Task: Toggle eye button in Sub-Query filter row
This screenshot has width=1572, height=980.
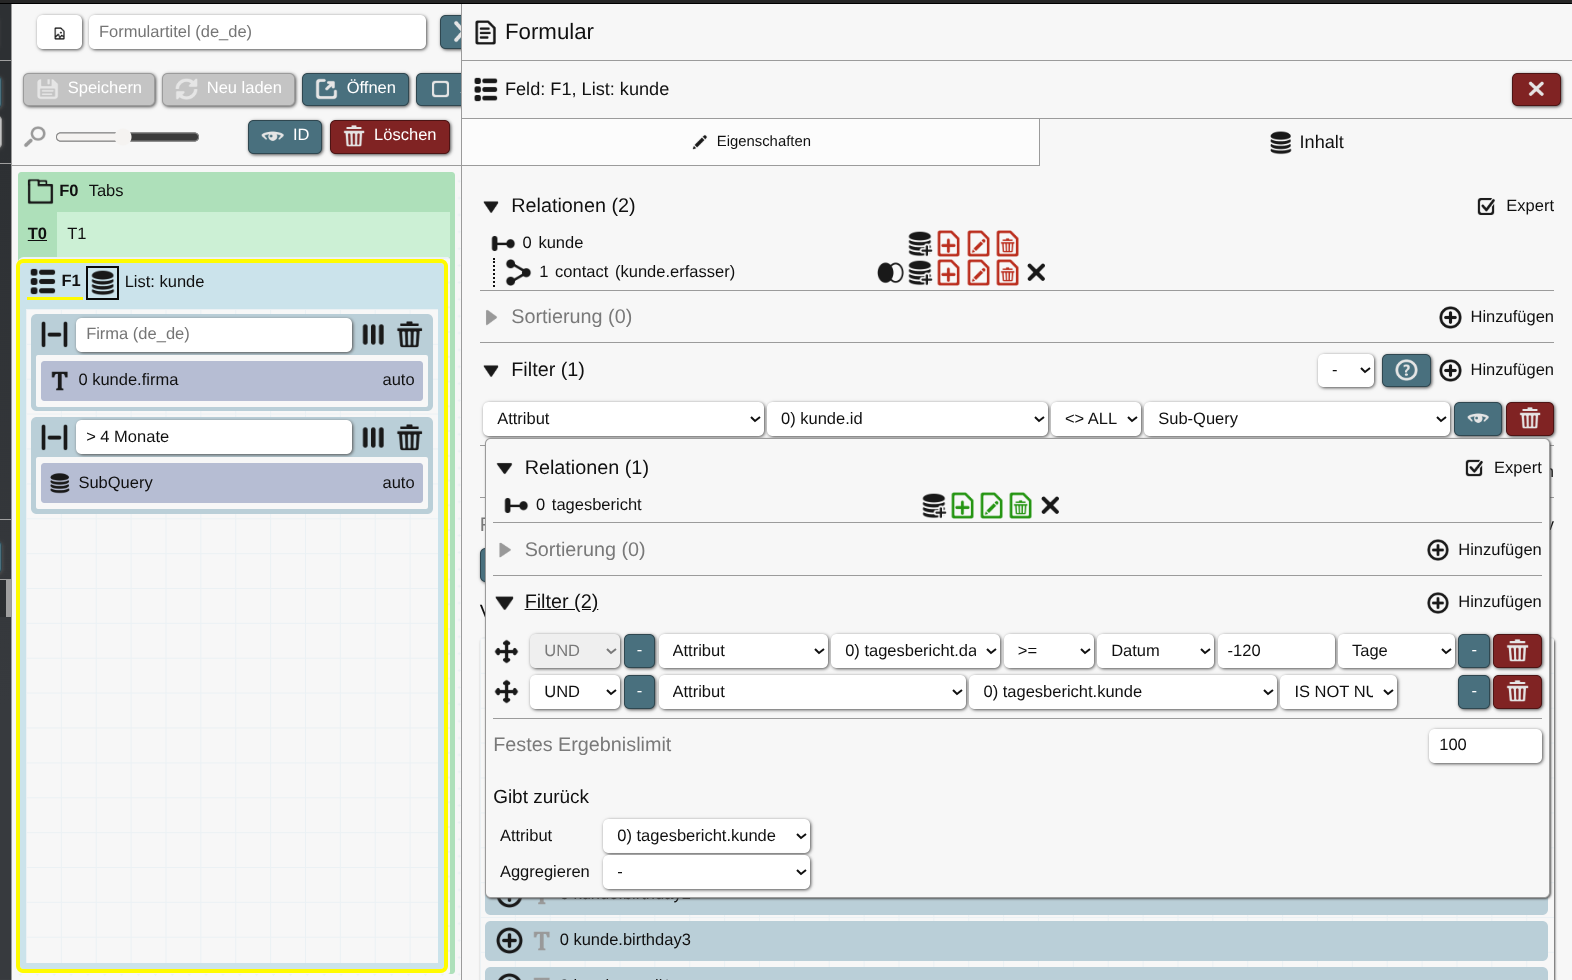Action: pos(1478,419)
